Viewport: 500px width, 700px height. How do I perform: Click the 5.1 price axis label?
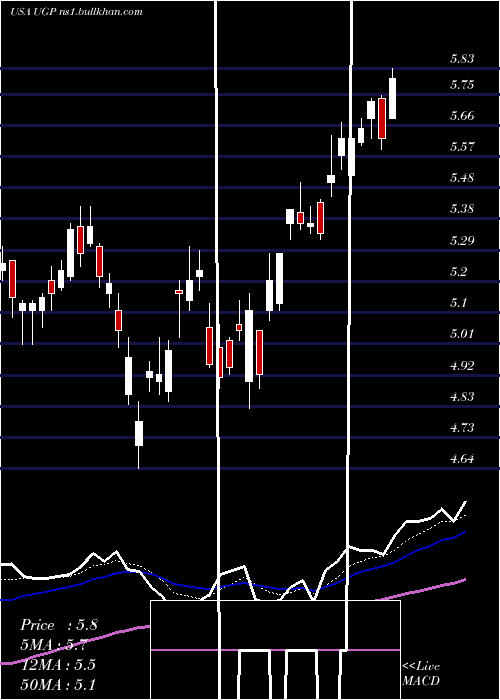458,303
